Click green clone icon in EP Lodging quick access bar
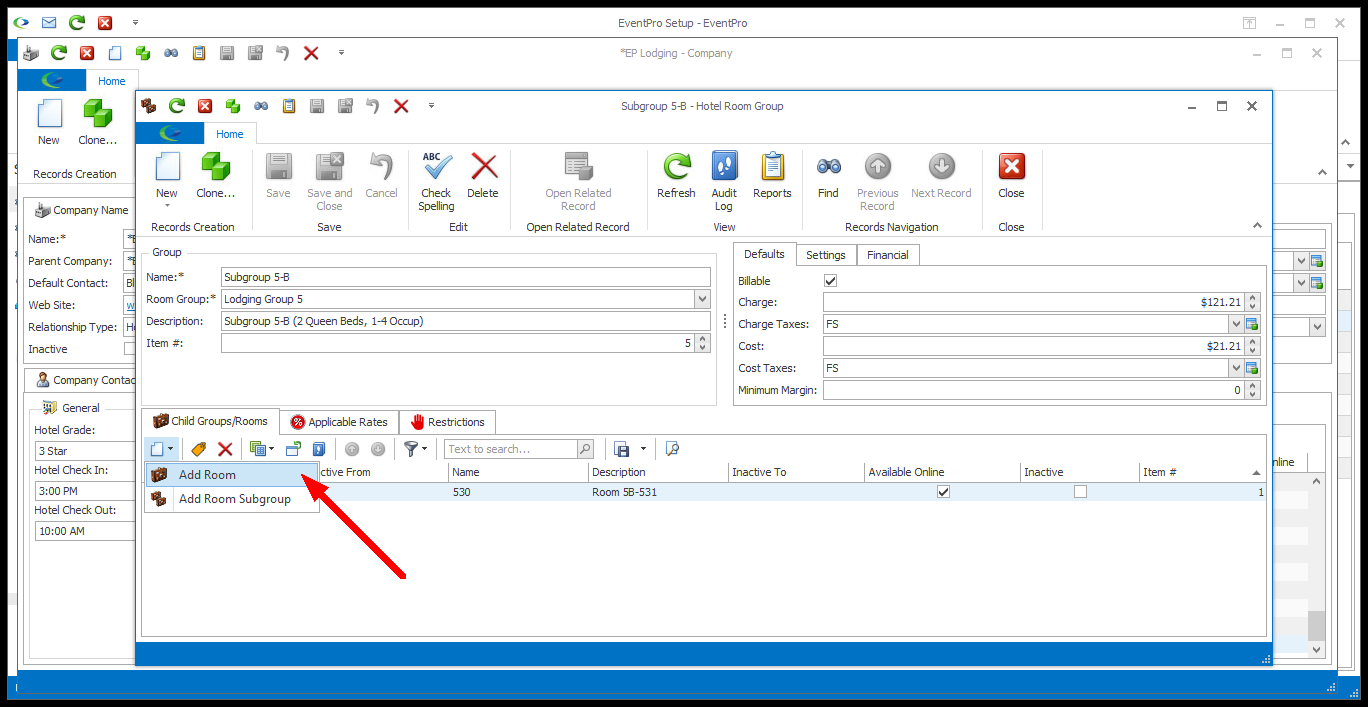This screenshot has width=1368, height=707. [x=143, y=53]
